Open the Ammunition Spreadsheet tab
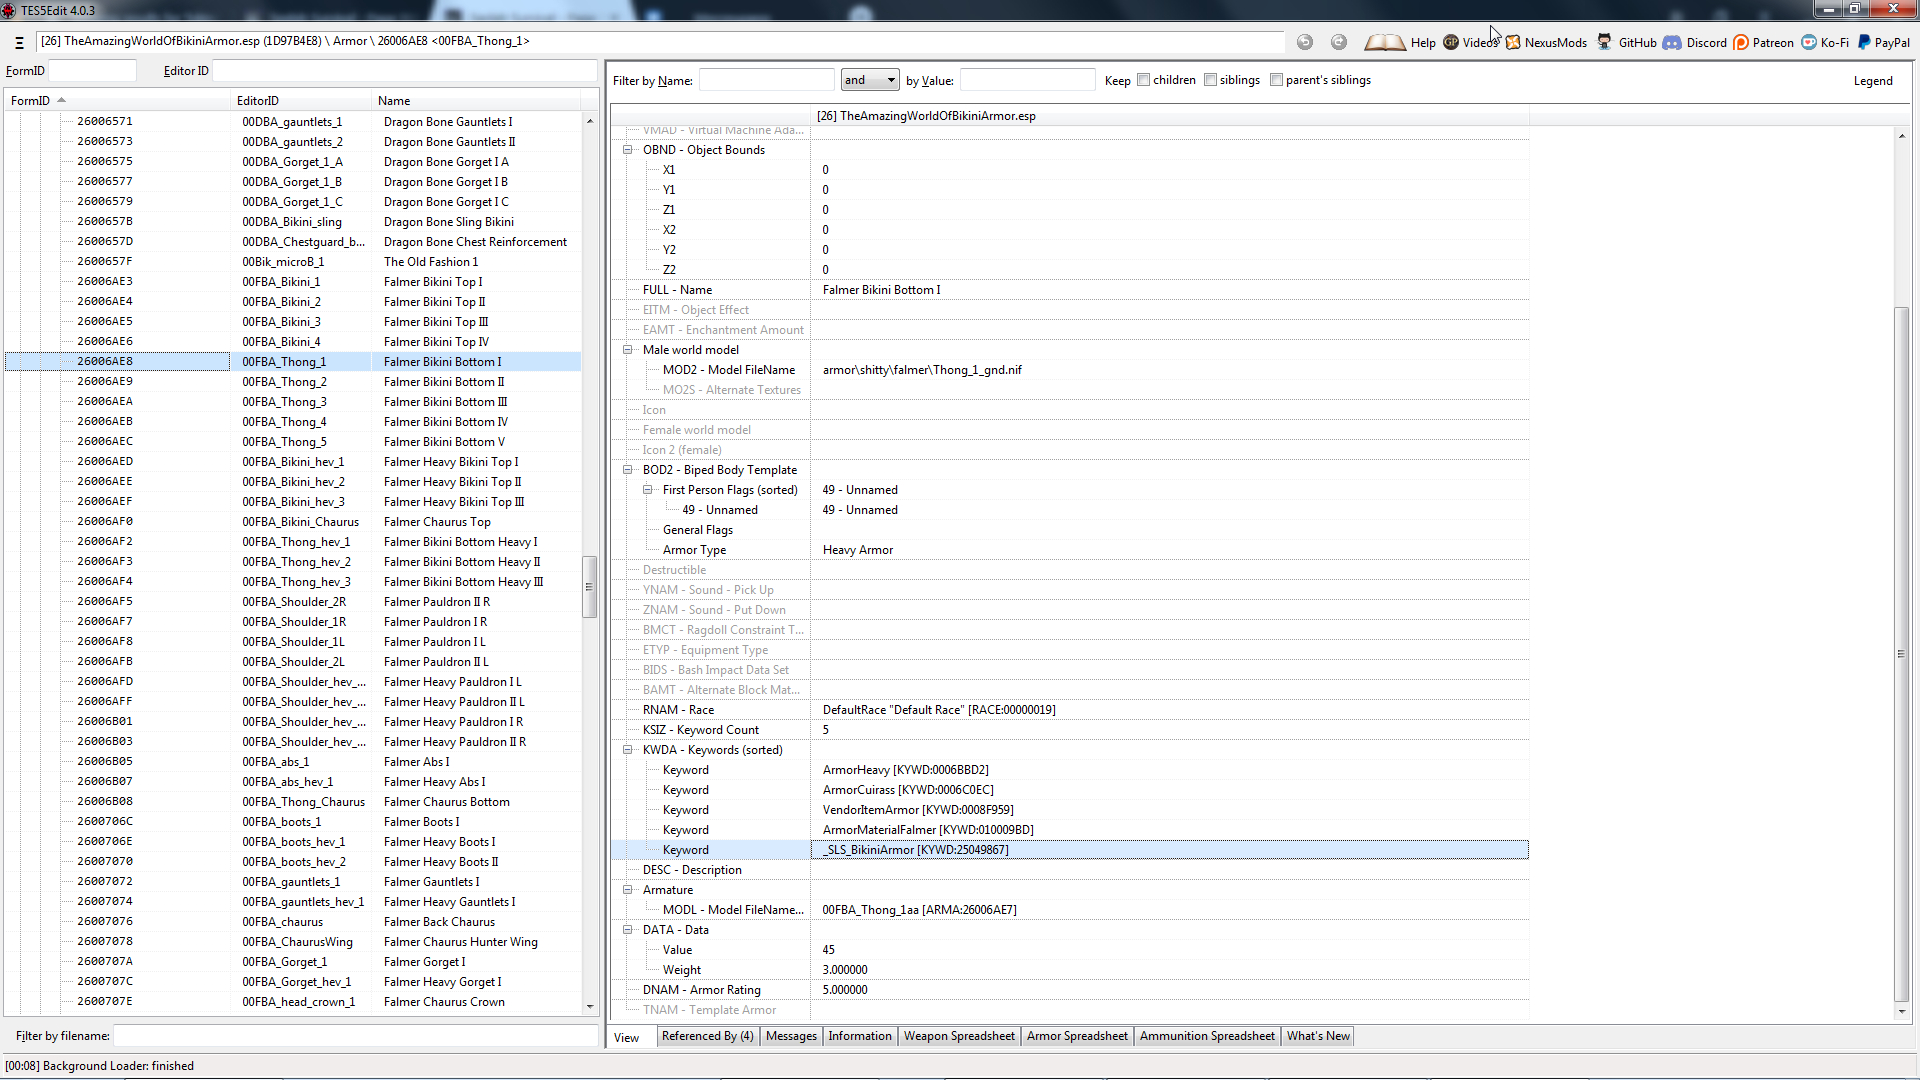The height and width of the screenshot is (1080, 1920). coord(1207,1036)
